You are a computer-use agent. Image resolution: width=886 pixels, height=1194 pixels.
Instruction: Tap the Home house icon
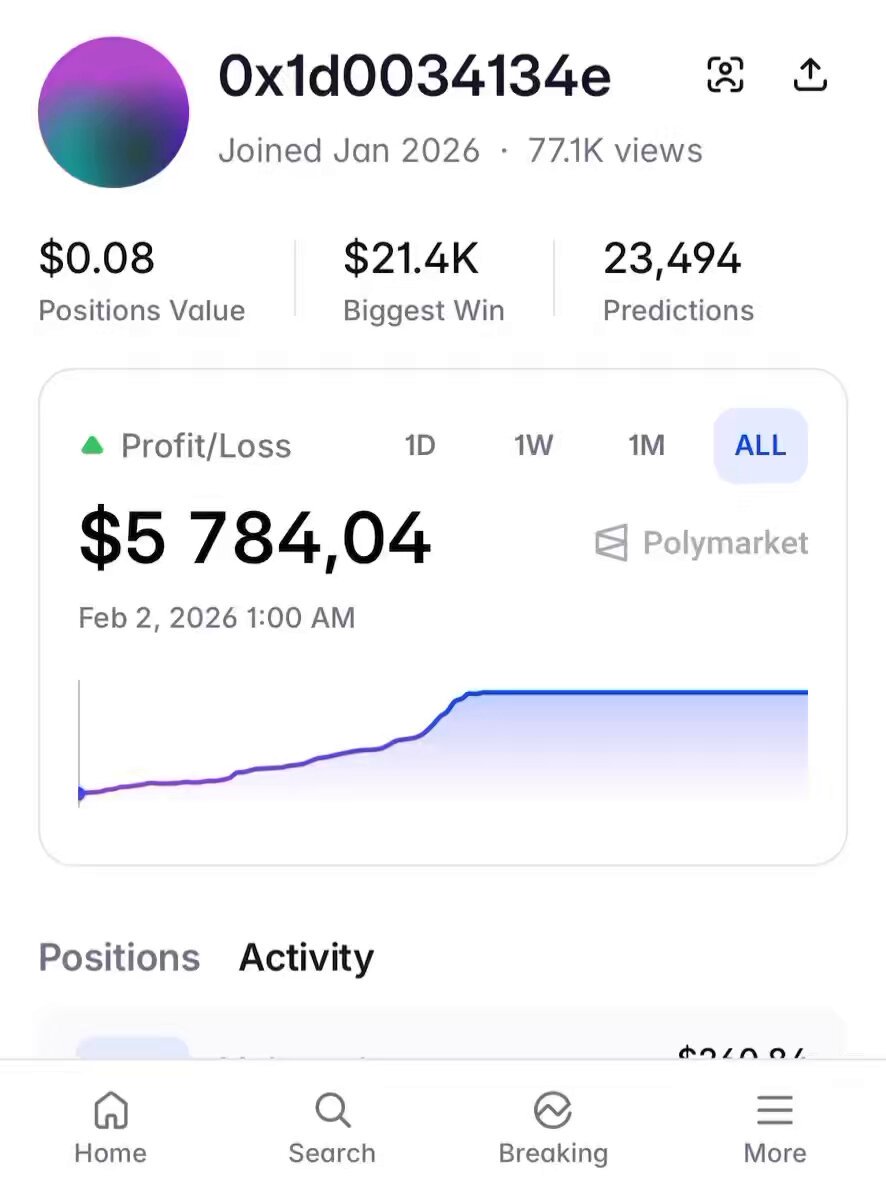[x=111, y=1110]
